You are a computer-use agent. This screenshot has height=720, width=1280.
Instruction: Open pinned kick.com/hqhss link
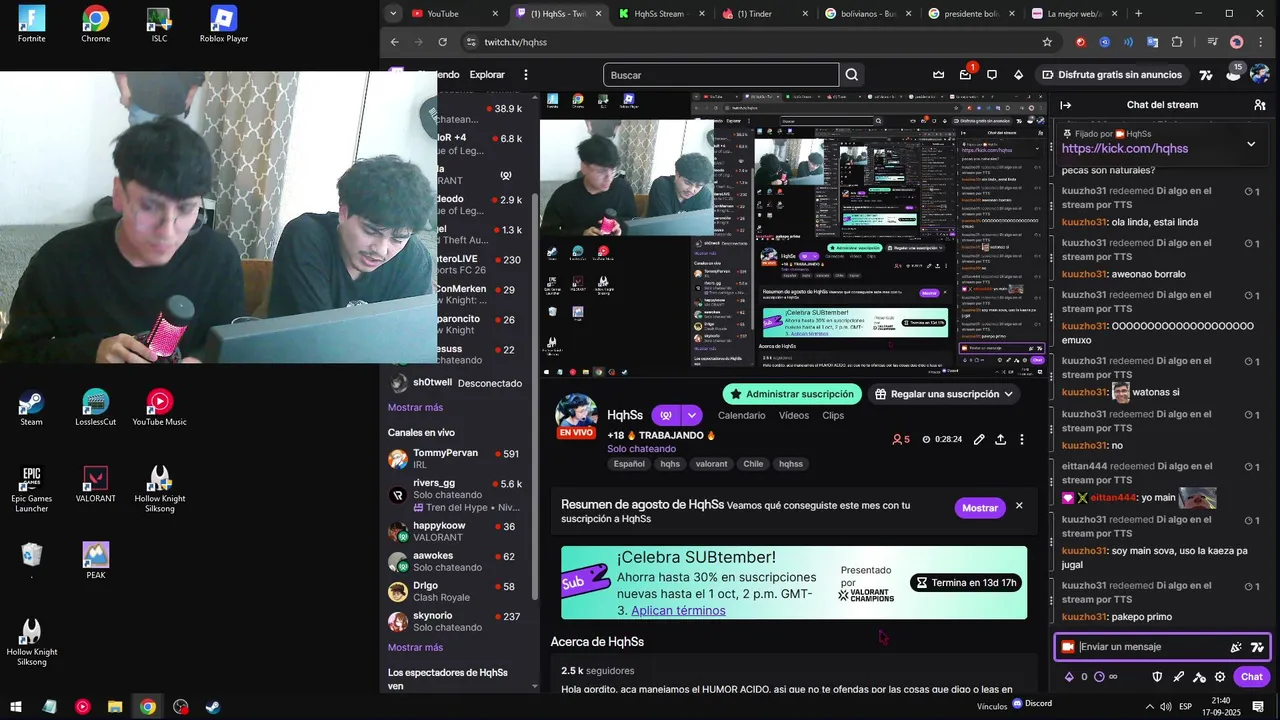(1125, 148)
